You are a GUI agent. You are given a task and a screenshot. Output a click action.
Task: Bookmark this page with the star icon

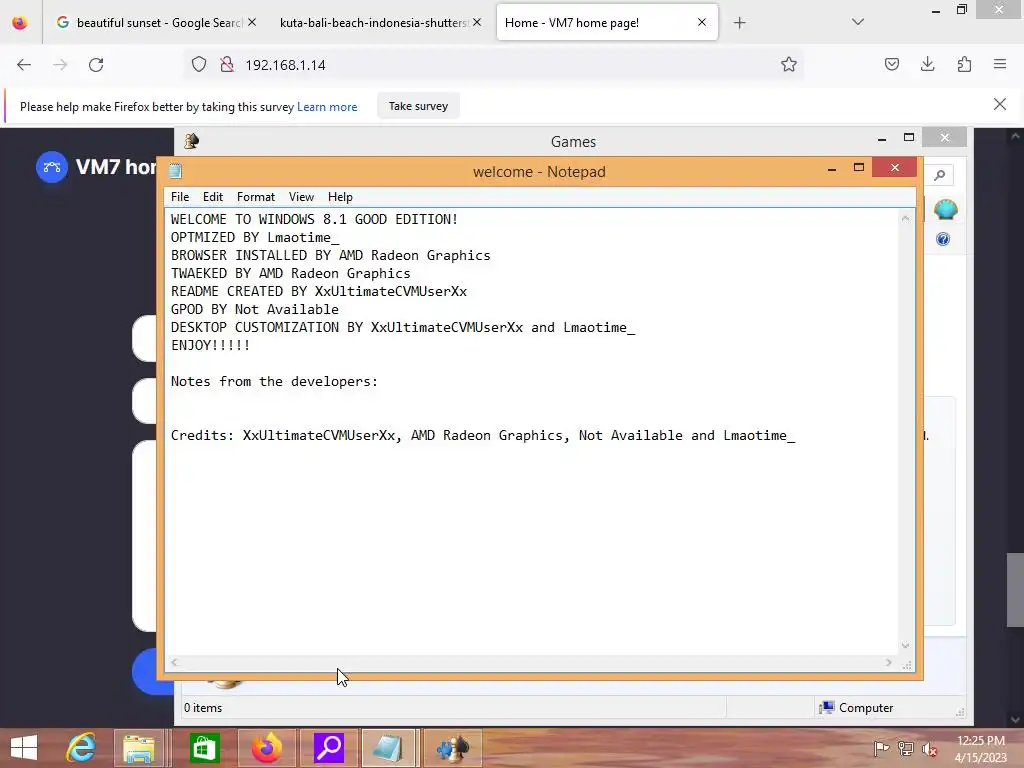click(x=789, y=64)
